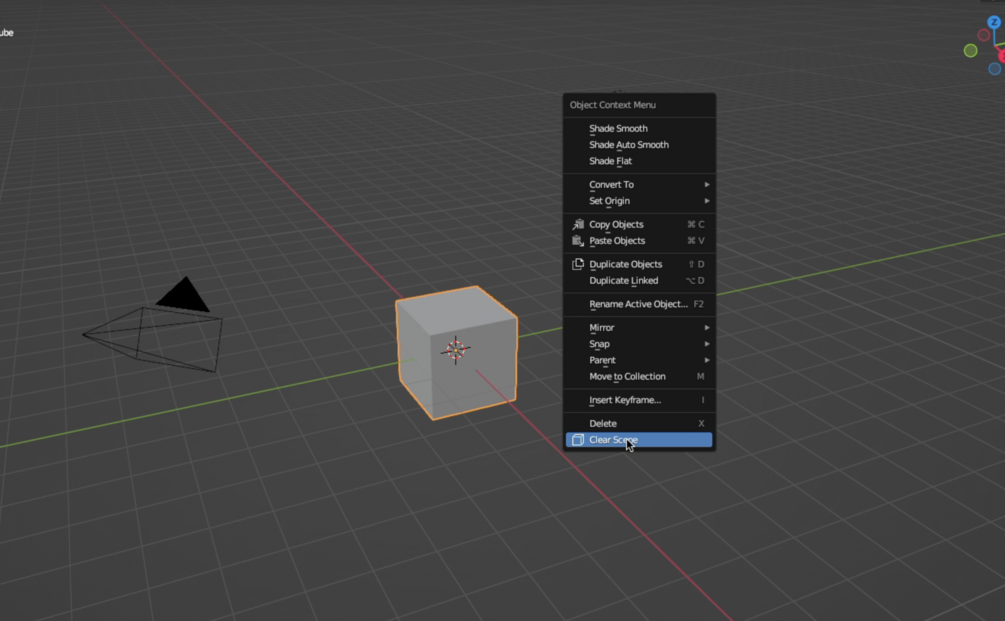Click the Duplicate Objects icon
Image resolution: width=1005 pixels, height=621 pixels.
pos(577,264)
